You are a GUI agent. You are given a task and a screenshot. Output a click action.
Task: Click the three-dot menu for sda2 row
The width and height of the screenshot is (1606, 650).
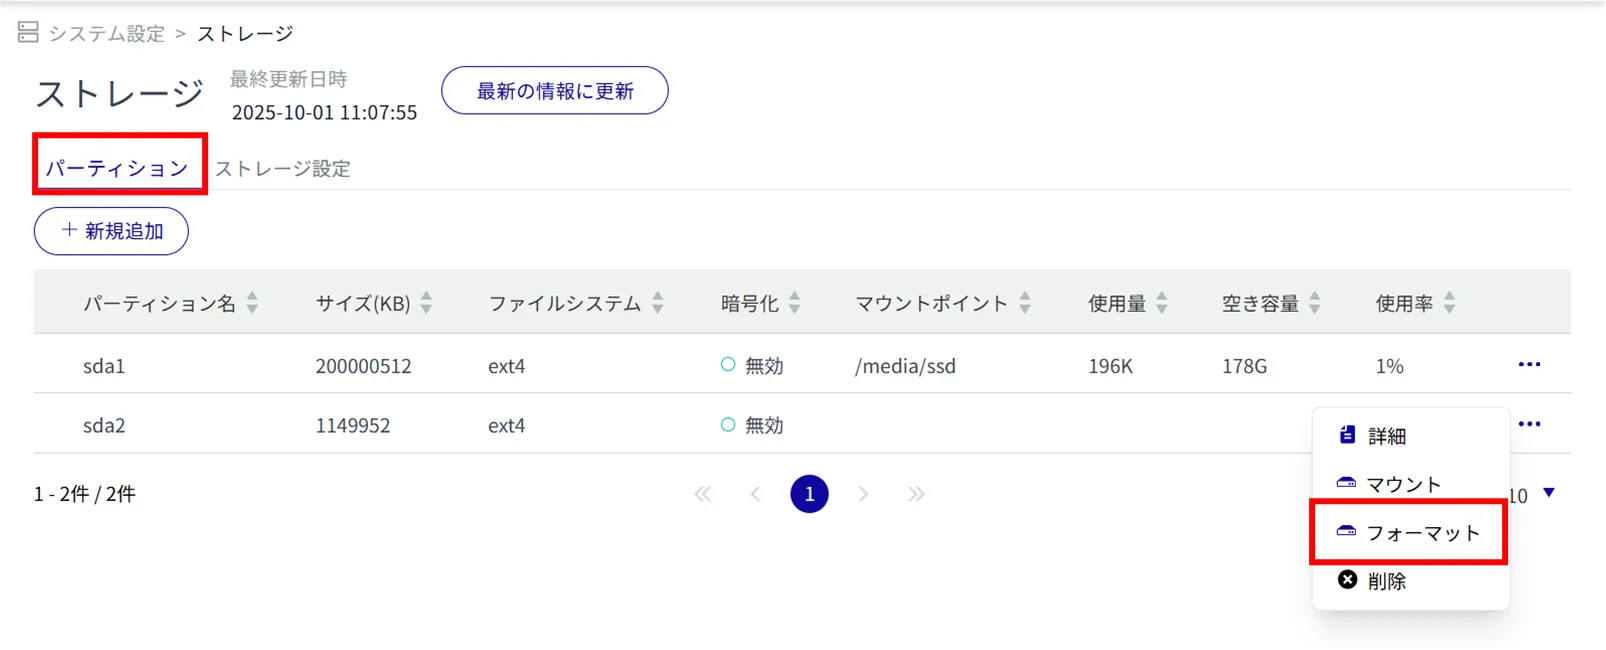[1528, 424]
